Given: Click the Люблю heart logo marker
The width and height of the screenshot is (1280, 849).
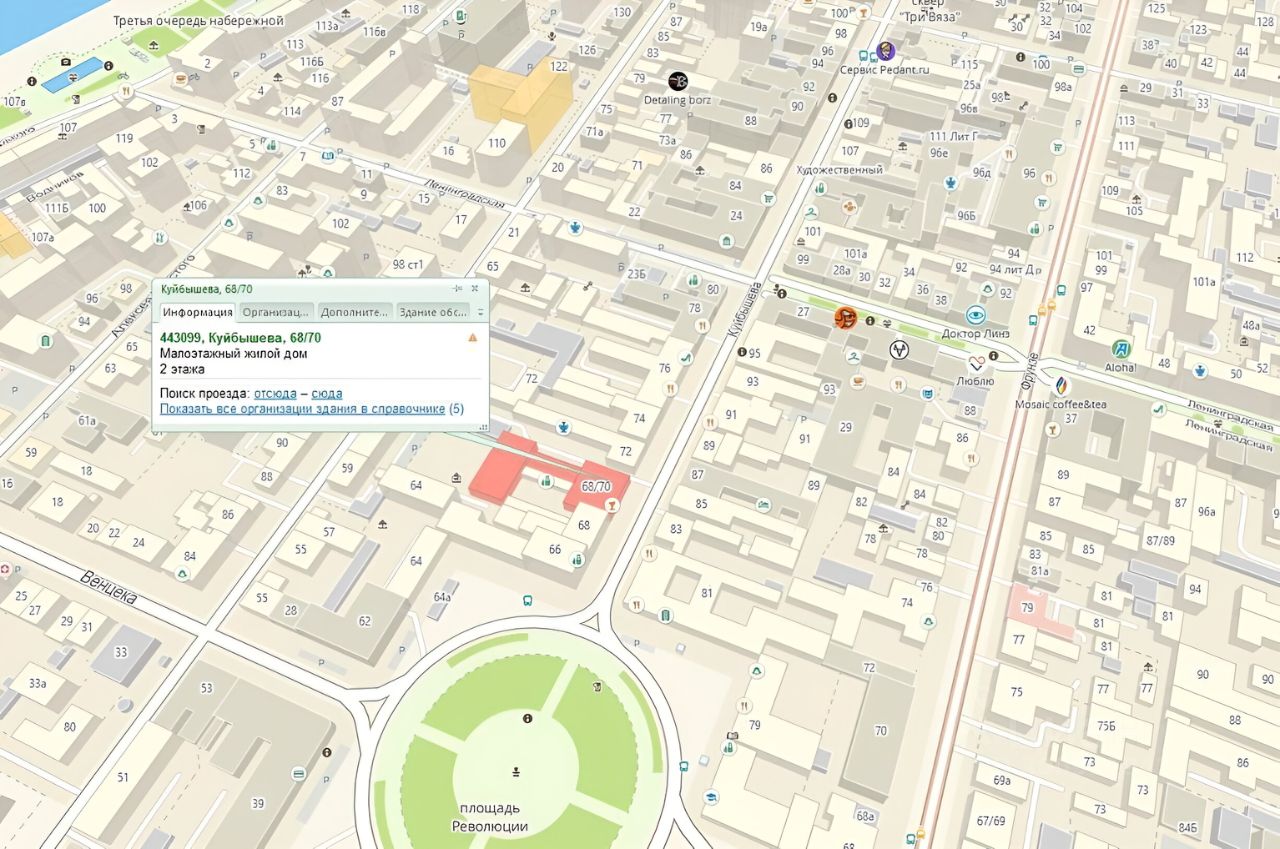Looking at the screenshot, I should tap(976, 363).
